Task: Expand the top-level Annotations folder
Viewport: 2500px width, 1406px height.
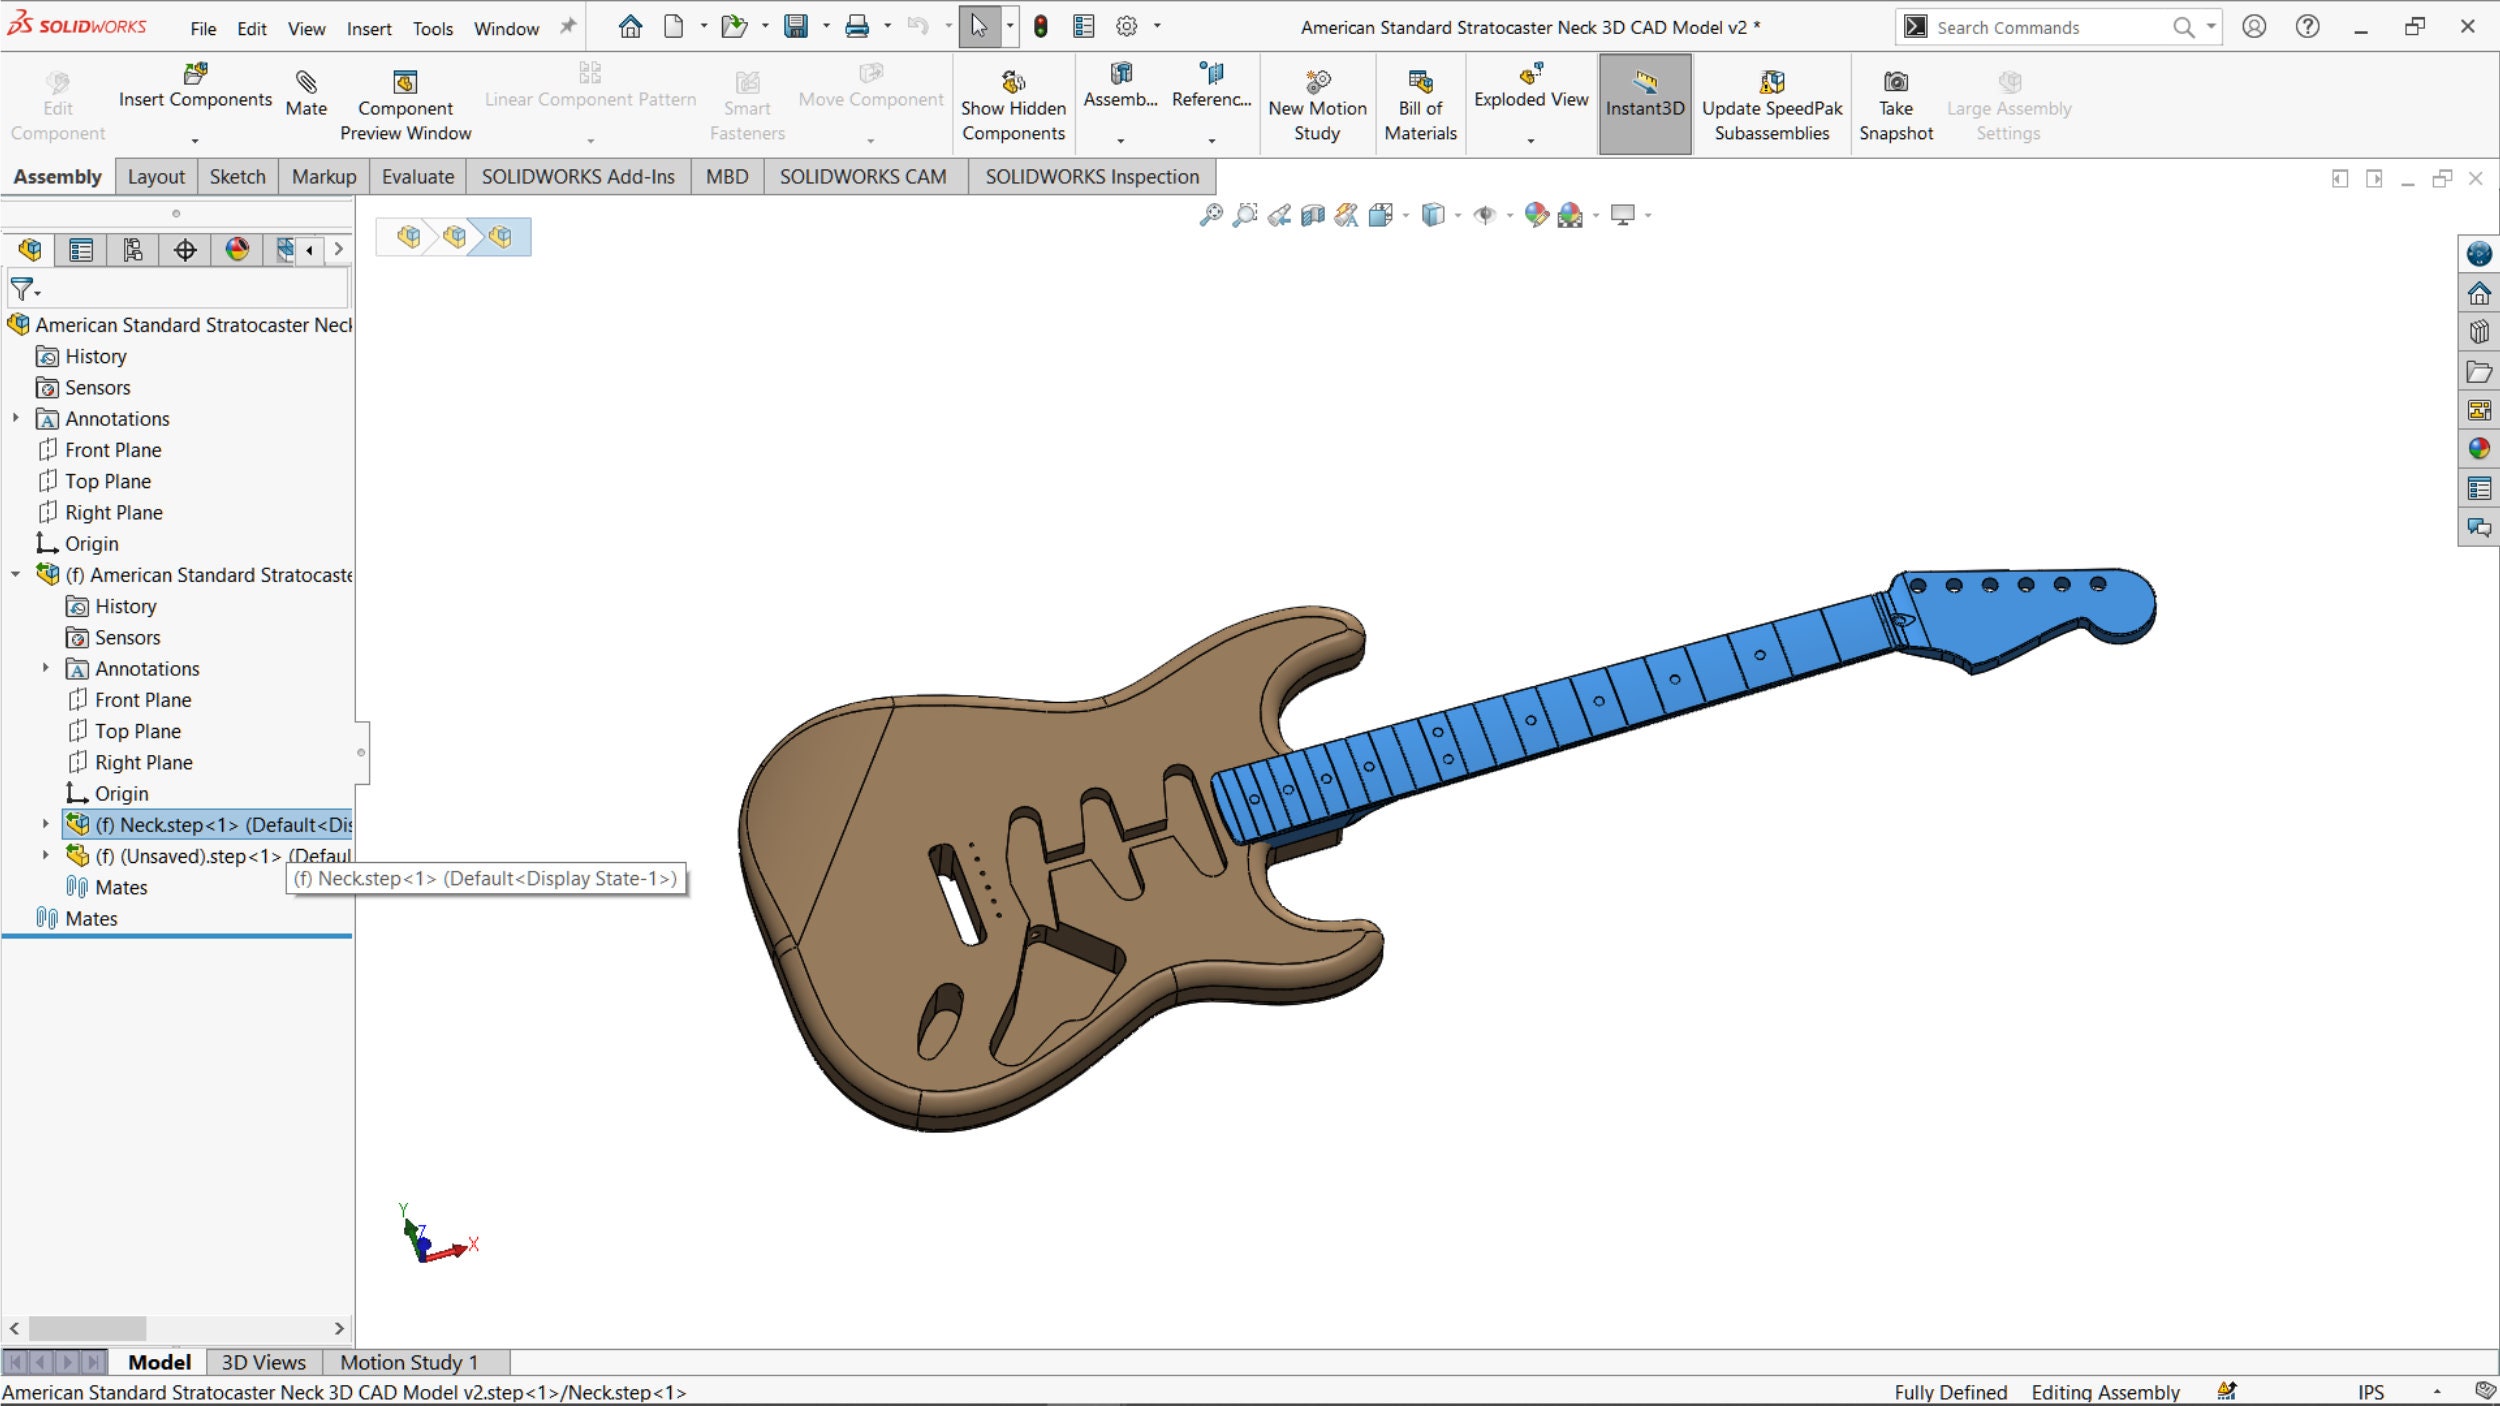Action: click(16, 418)
